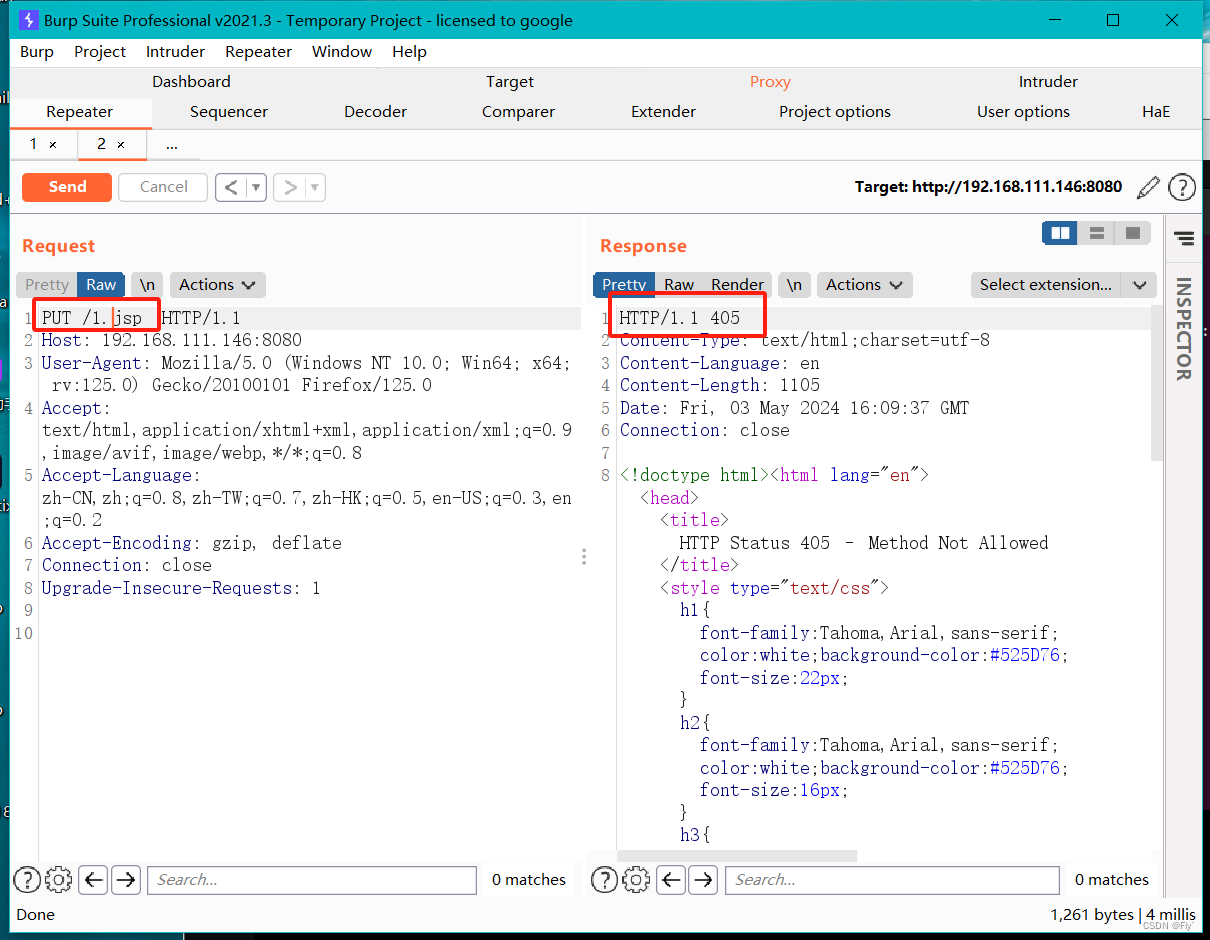Switch to side-by-side layout view
This screenshot has width=1210, height=940.
(1060, 233)
